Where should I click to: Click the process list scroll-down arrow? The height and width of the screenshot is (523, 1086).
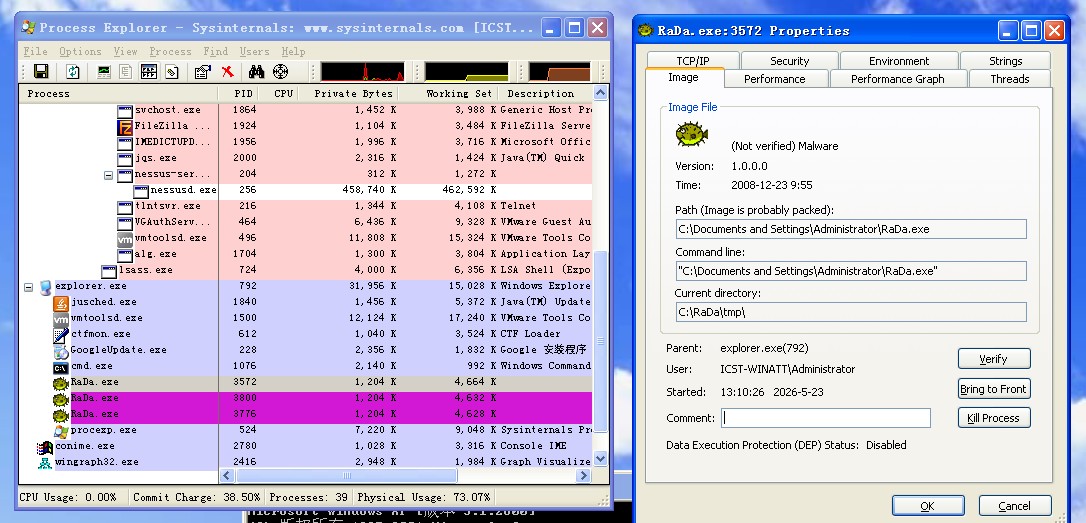[x=600, y=459]
